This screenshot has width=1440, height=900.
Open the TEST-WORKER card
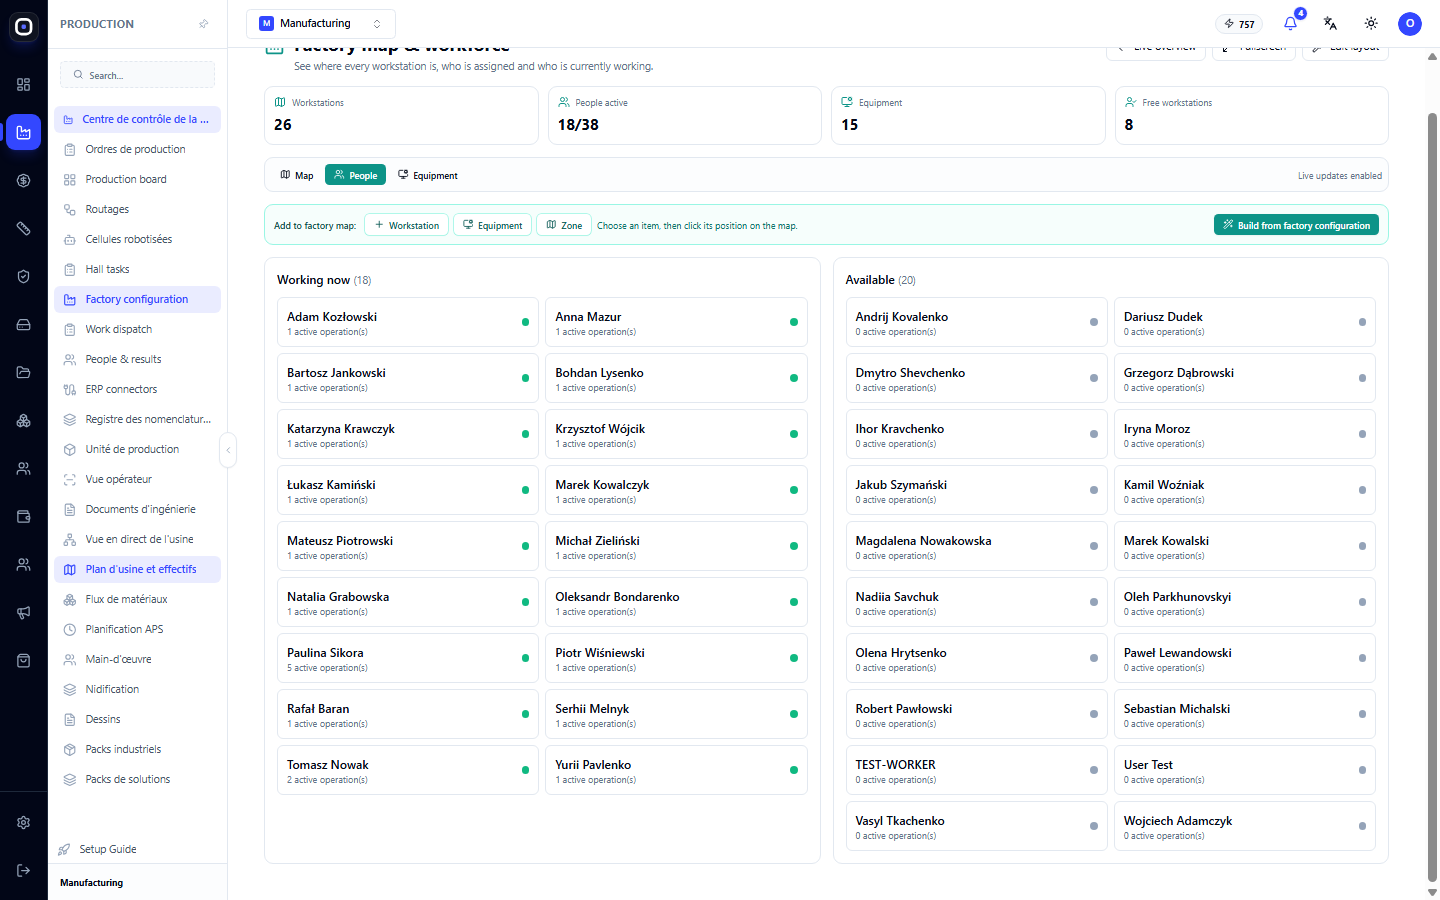[976, 770]
